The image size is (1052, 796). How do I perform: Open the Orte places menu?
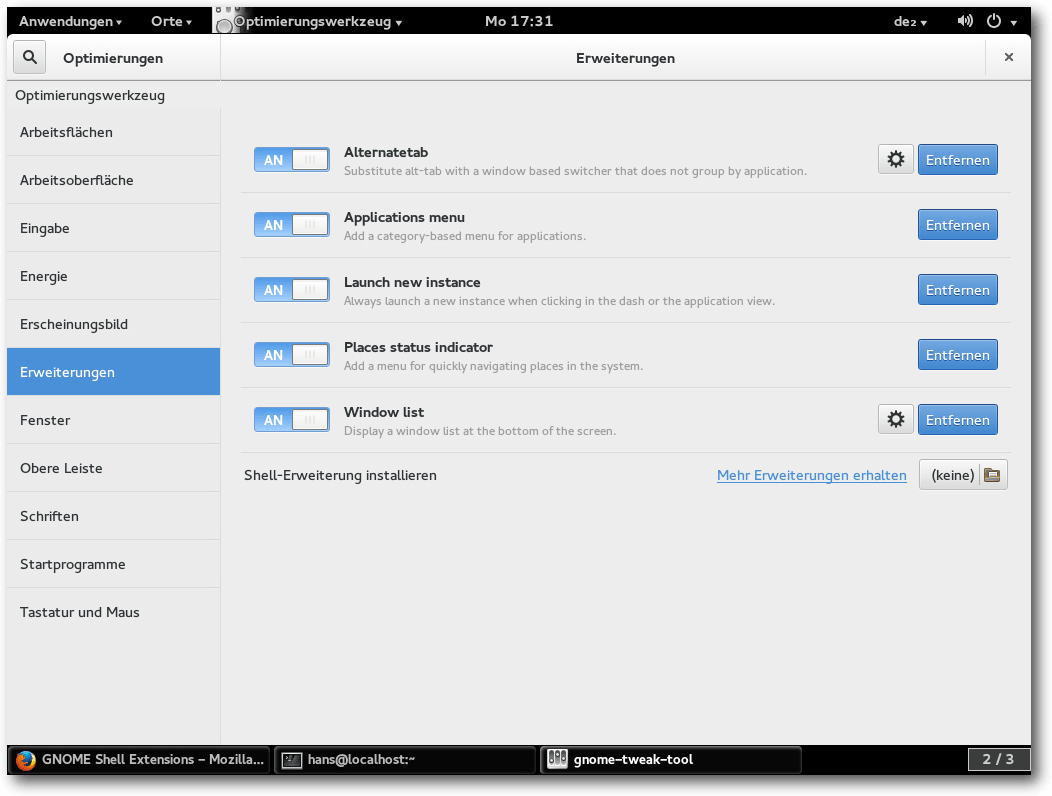point(172,21)
